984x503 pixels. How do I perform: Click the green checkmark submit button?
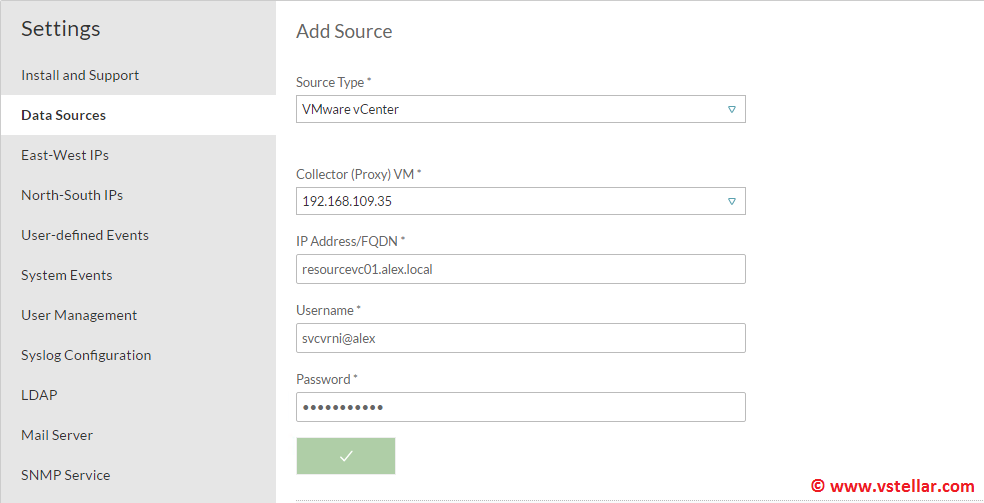point(346,456)
